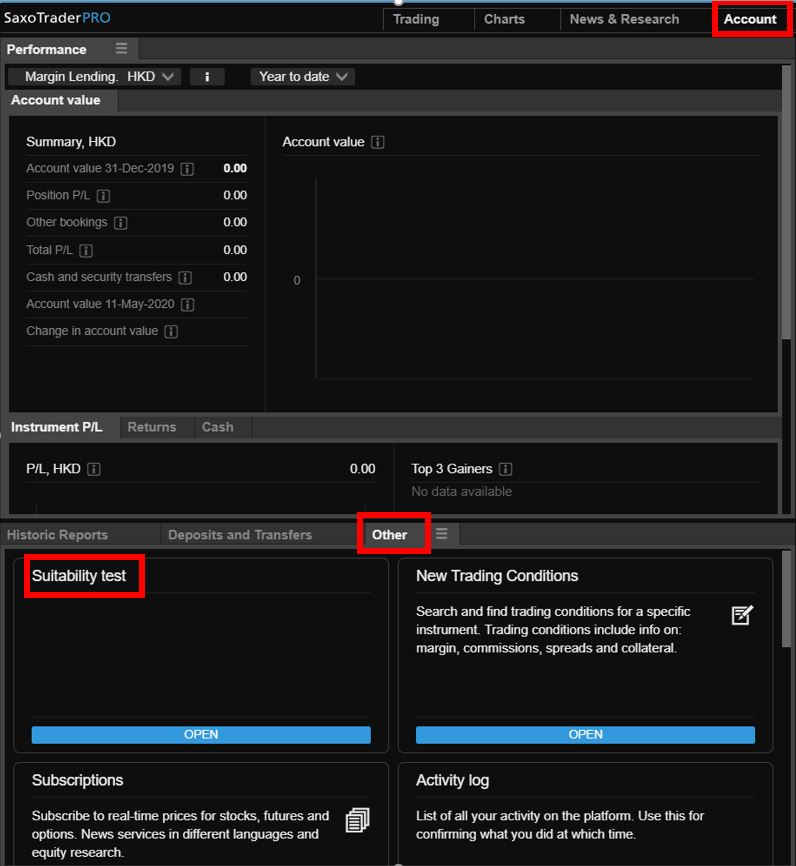Show info for Account value 31-Dec-2019
Image resolution: width=796 pixels, height=866 pixels.
coord(187,169)
